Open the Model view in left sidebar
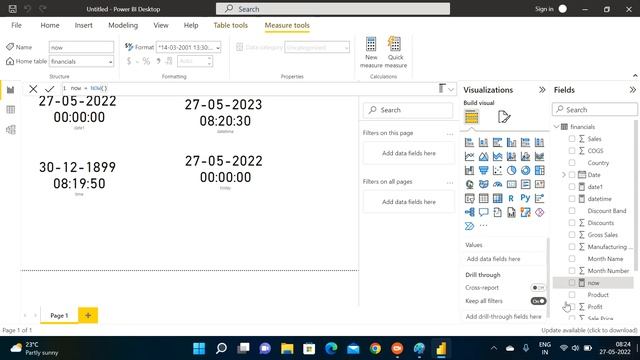 [x=11, y=130]
